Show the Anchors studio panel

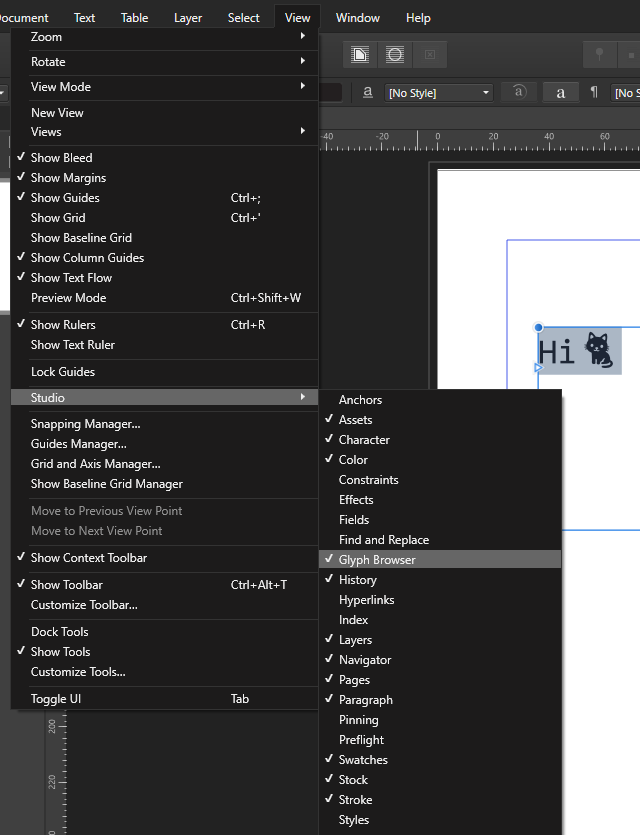click(x=440, y=400)
